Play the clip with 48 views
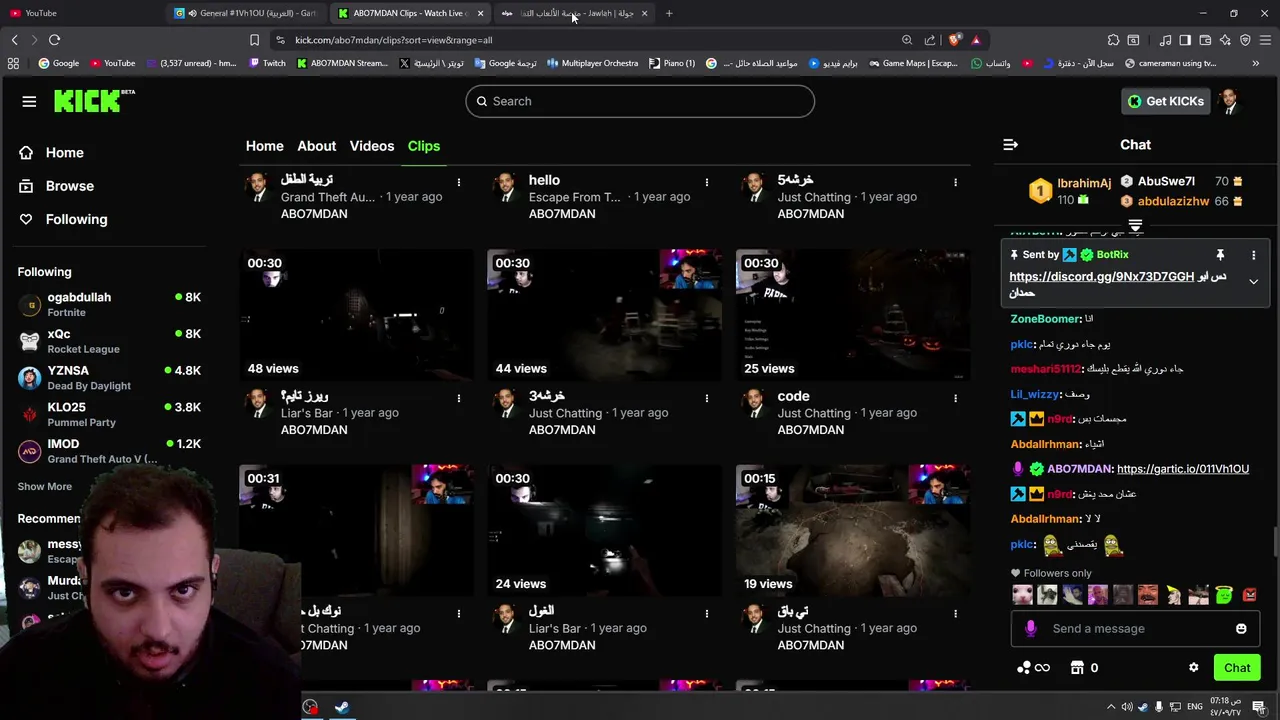The image size is (1280, 720). (356, 315)
